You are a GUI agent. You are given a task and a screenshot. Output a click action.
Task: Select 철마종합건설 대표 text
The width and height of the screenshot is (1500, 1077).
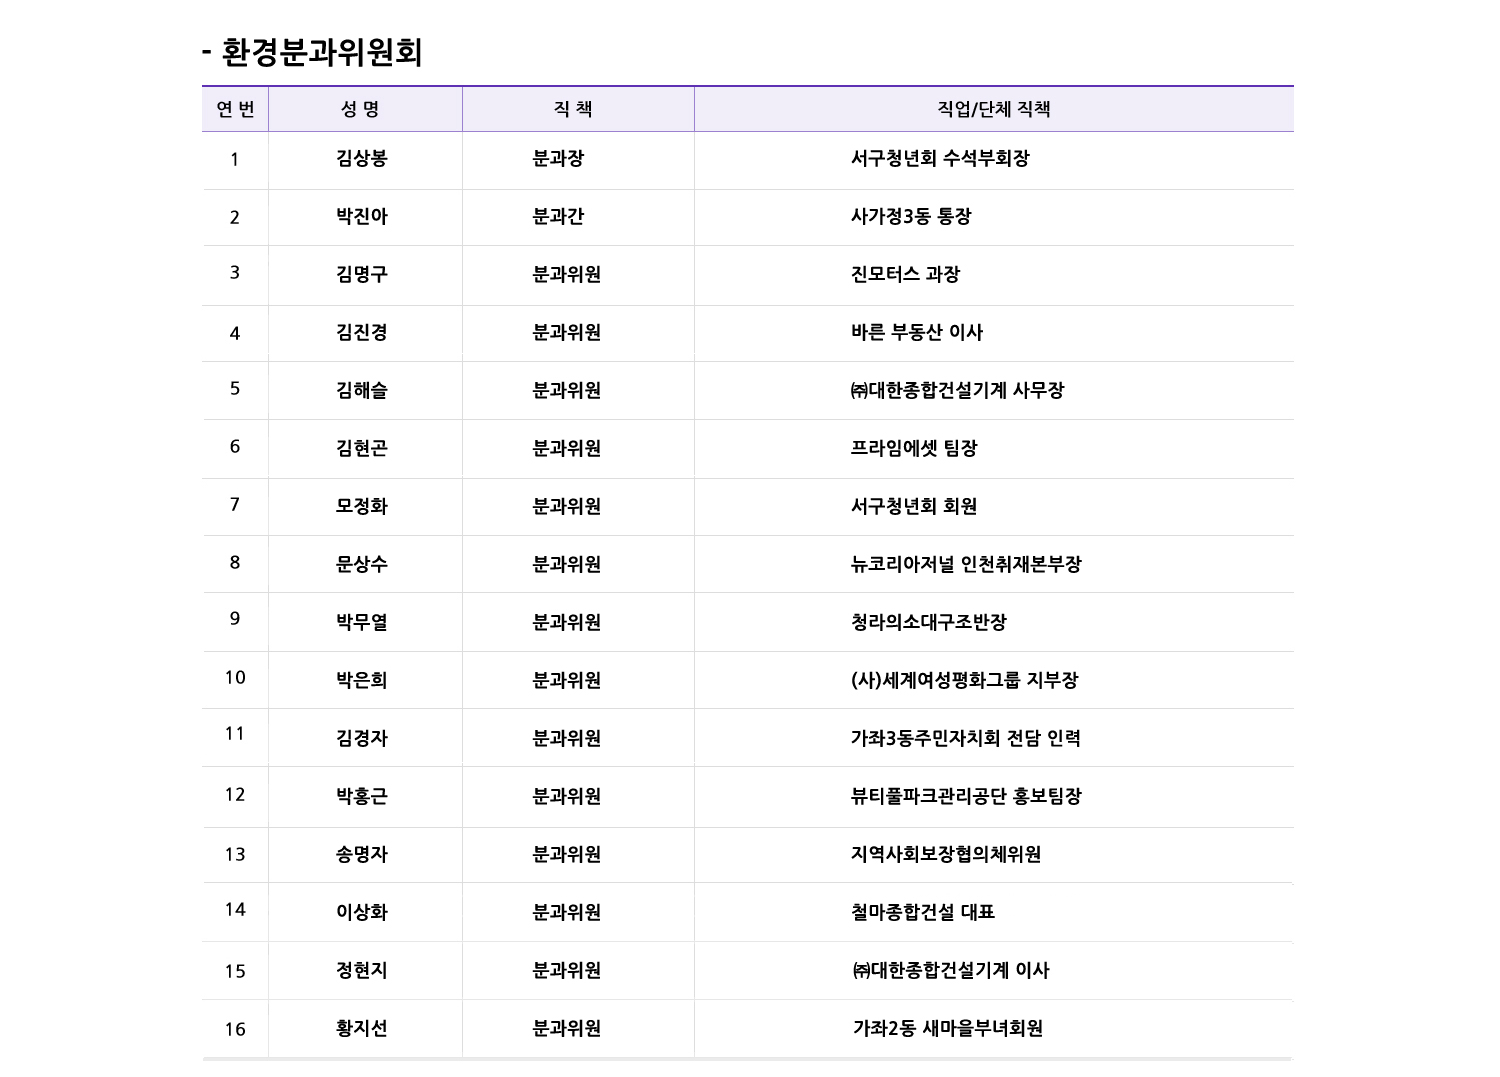pos(922,912)
